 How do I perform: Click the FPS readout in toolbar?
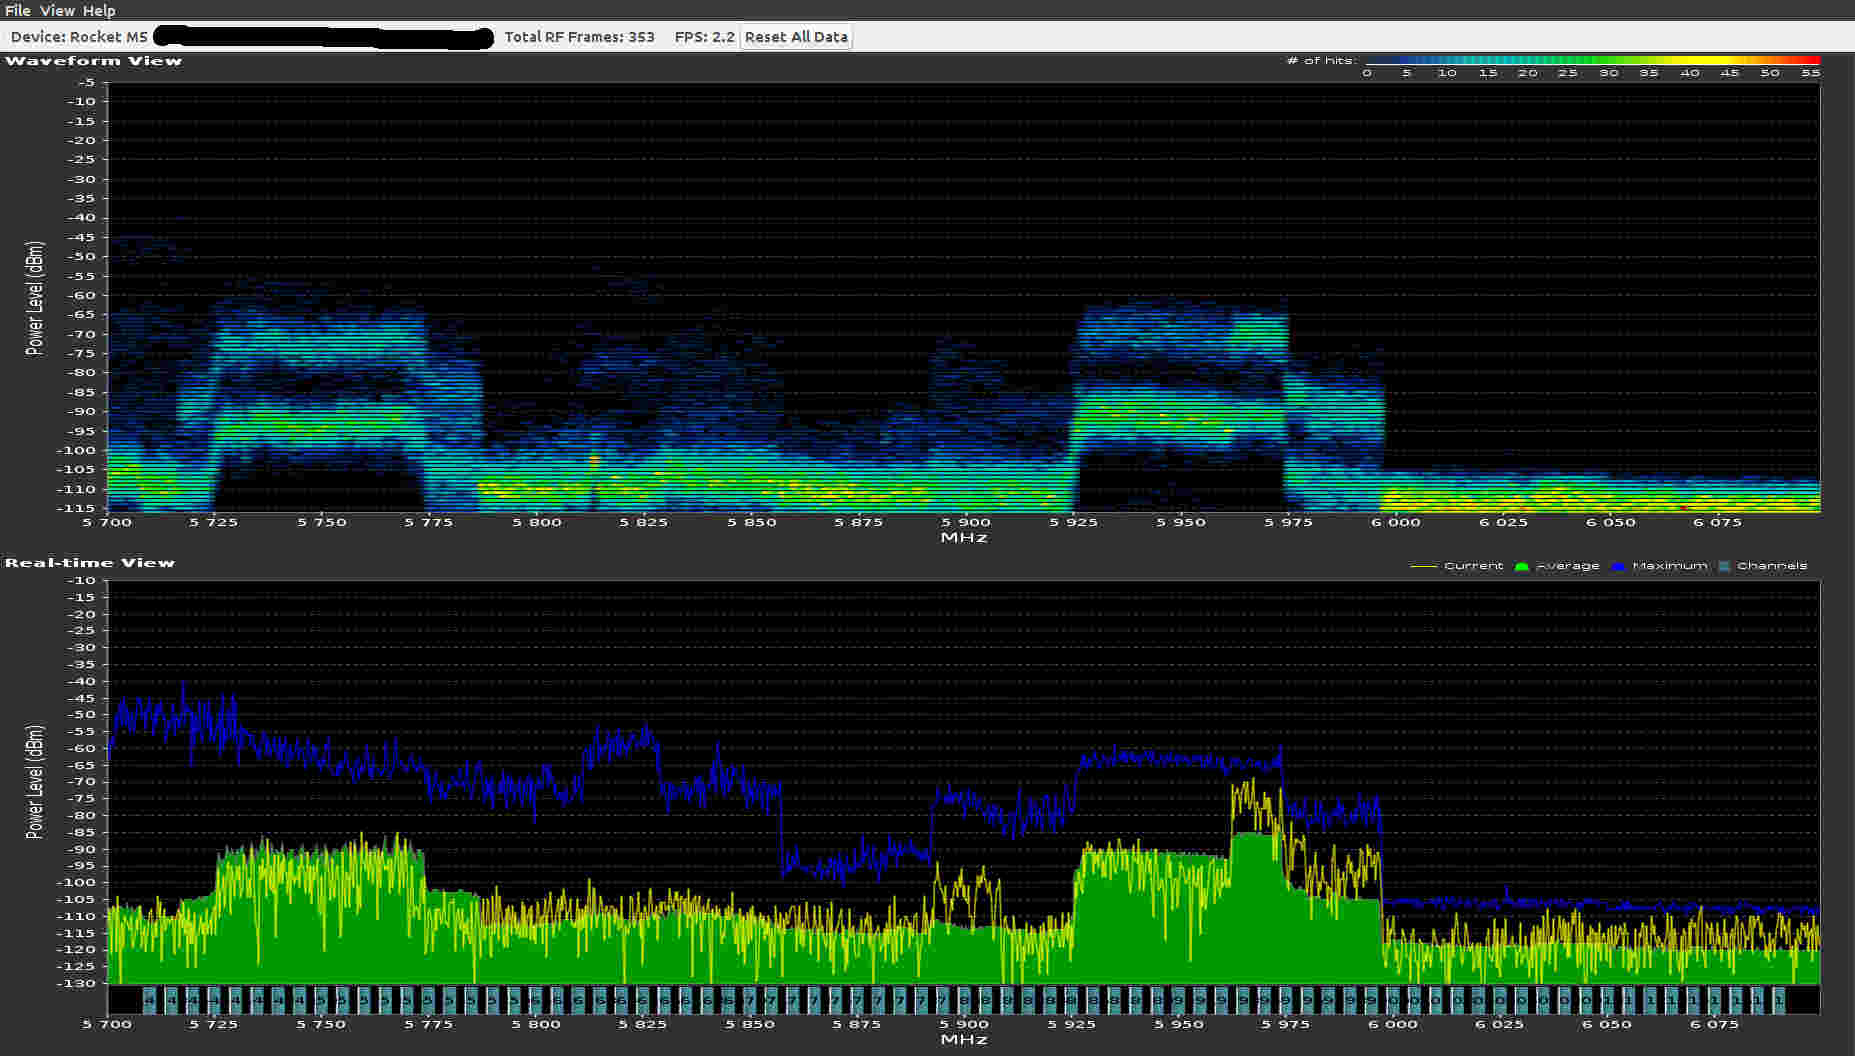(x=704, y=37)
